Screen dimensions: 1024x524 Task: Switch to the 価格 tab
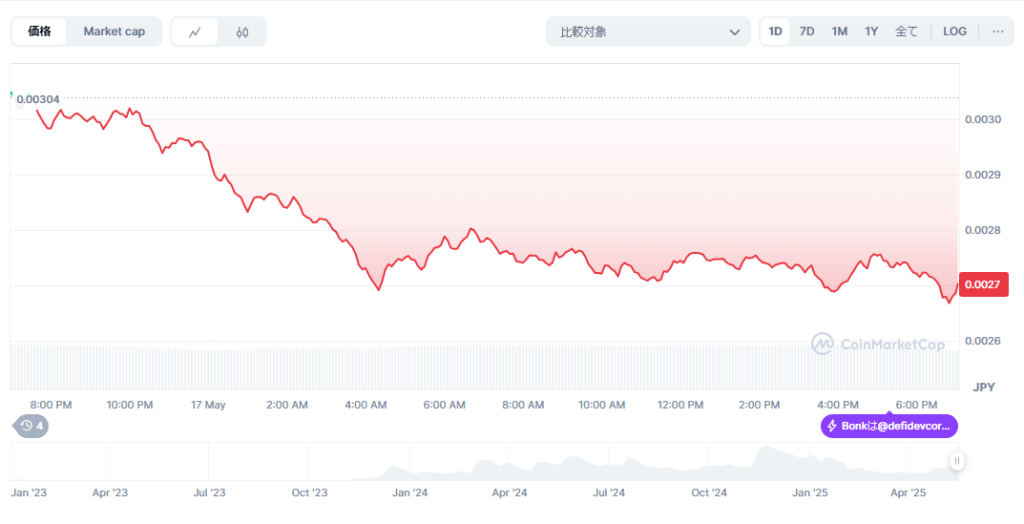tap(40, 31)
